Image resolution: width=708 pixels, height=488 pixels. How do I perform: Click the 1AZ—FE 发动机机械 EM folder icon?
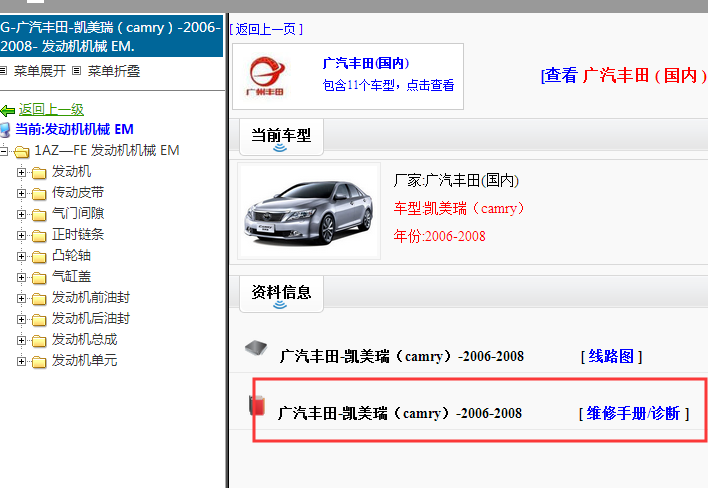[x=22, y=152]
